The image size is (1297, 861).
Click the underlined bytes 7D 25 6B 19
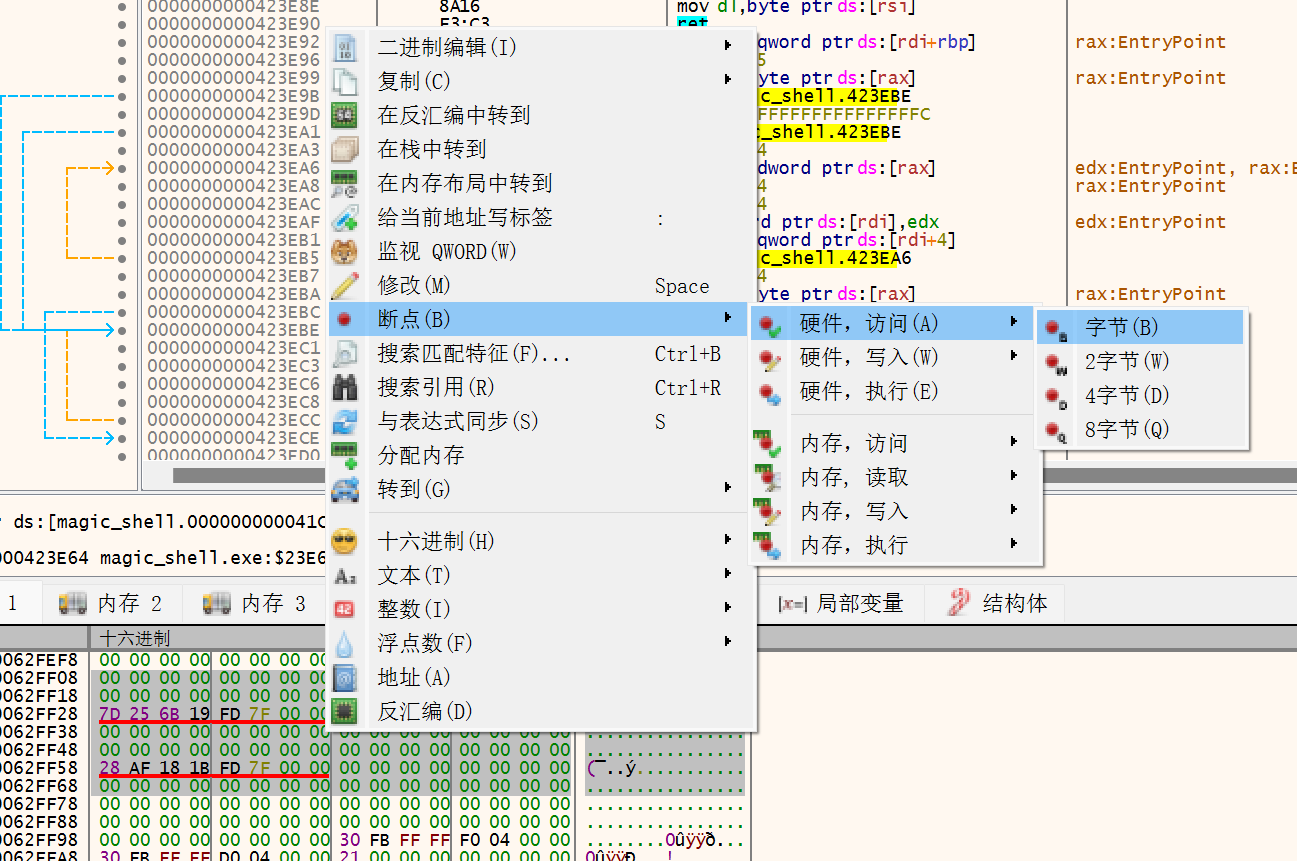click(x=155, y=713)
